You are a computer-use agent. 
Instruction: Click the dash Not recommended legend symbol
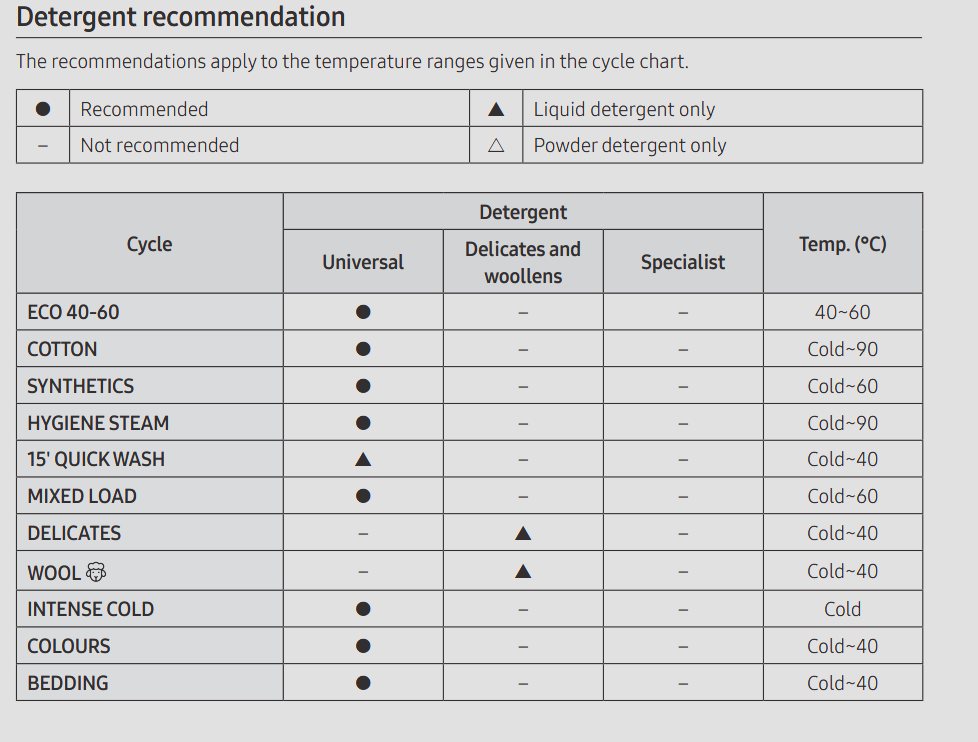coord(43,146)
